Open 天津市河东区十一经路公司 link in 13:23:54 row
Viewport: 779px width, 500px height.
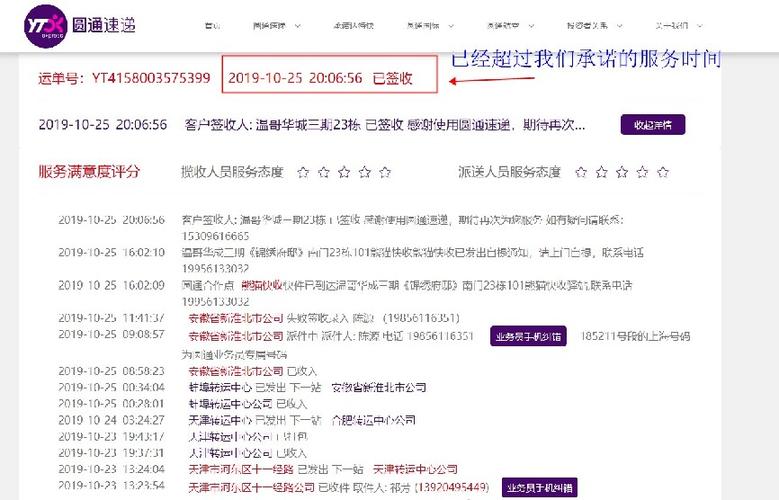[251, 488]
